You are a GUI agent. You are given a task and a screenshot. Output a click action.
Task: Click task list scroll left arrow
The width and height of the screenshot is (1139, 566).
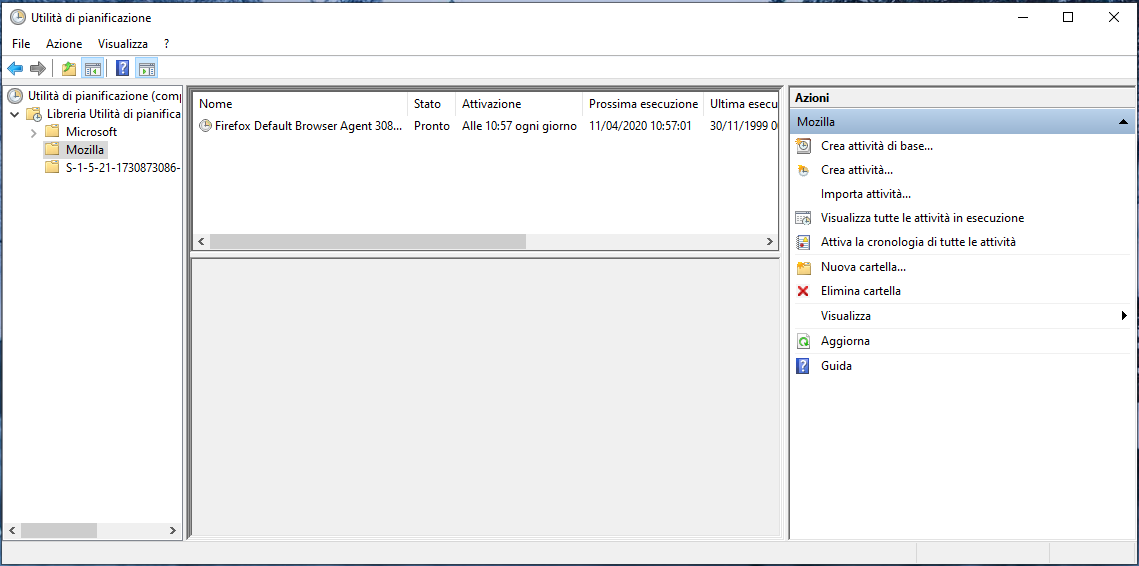pos(201,241)
